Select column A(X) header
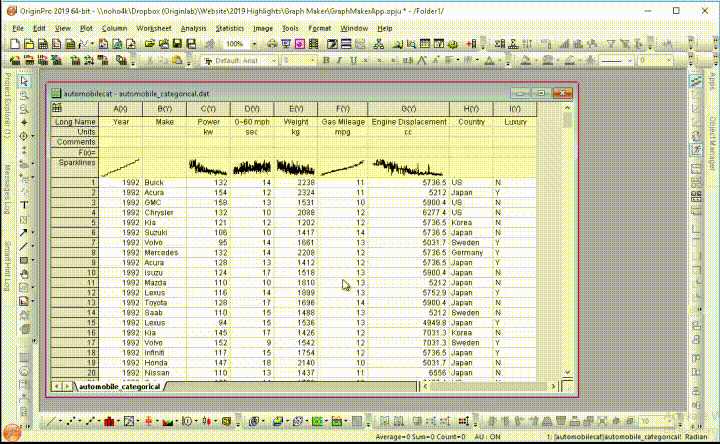 tap(120, 109)
